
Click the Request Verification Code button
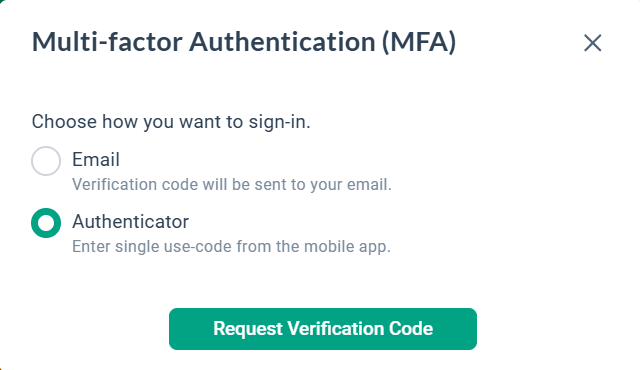tap(323, 329)
